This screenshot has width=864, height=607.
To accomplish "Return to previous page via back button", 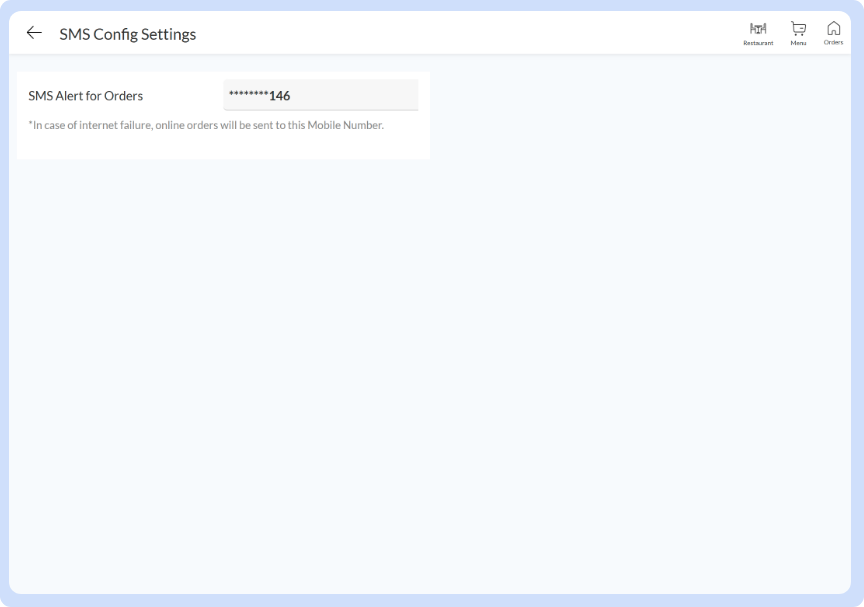I will coord(34,32).
